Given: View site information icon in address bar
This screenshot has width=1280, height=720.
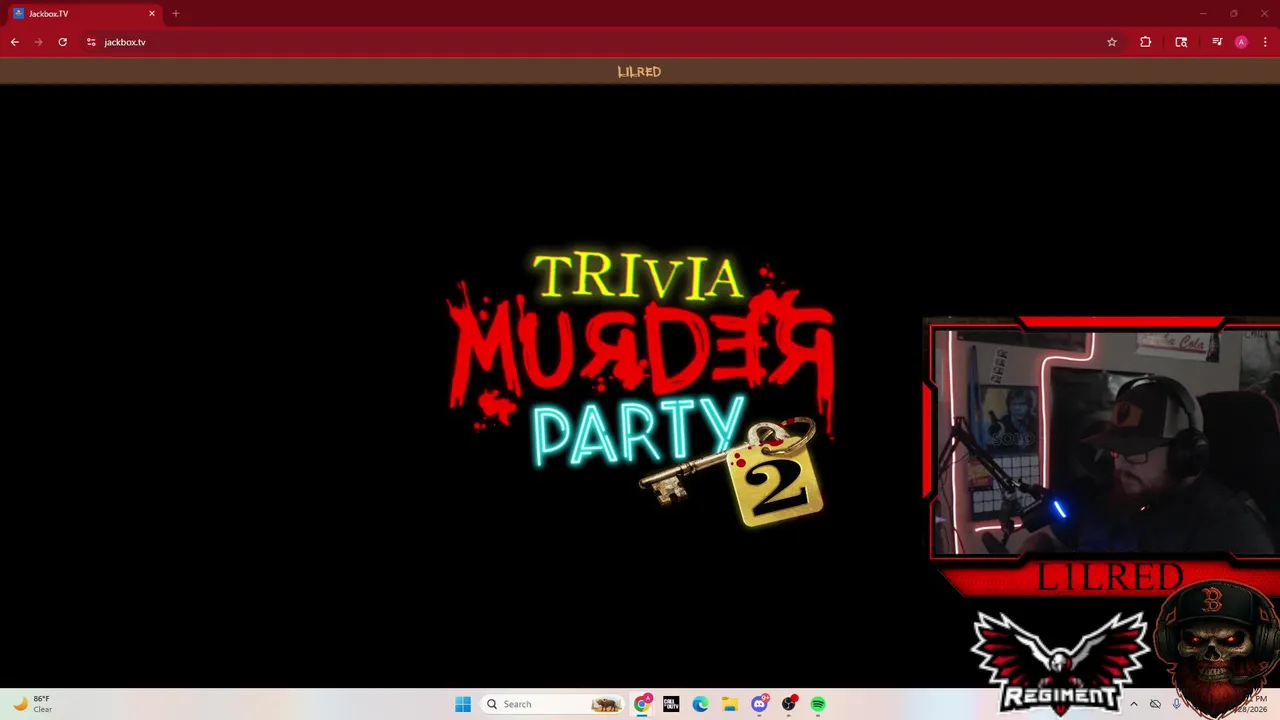Looking at the screenshot, I should 91,42.
